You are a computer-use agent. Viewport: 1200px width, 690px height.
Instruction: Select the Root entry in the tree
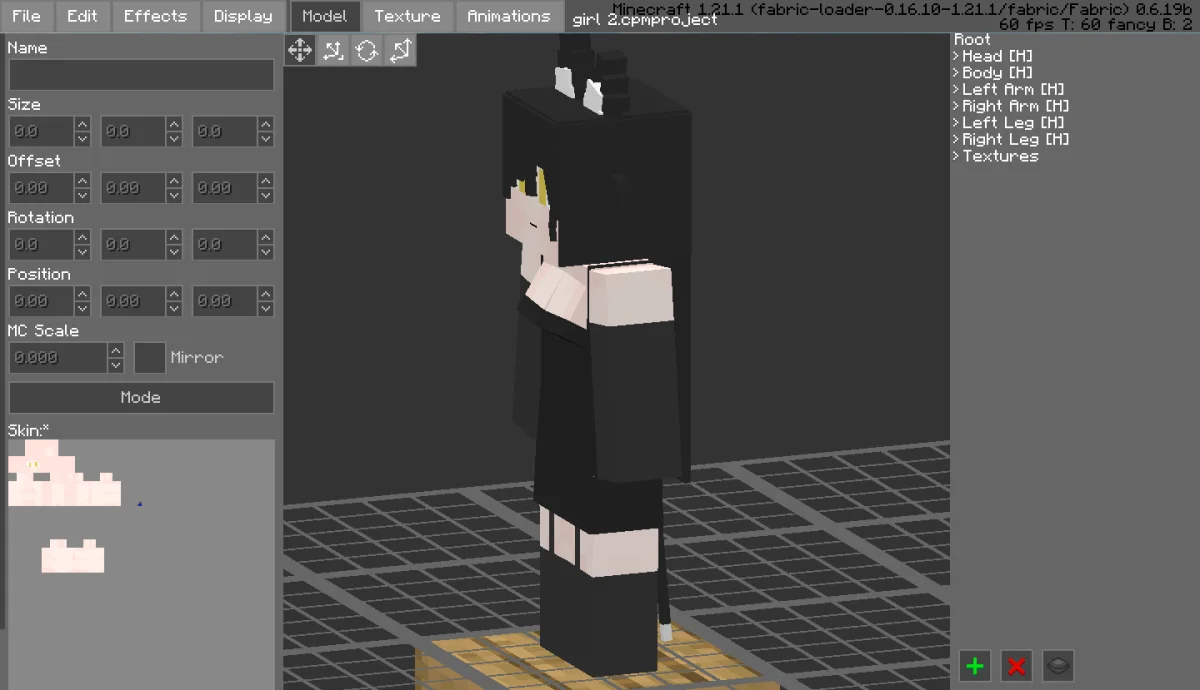point(973,40)
